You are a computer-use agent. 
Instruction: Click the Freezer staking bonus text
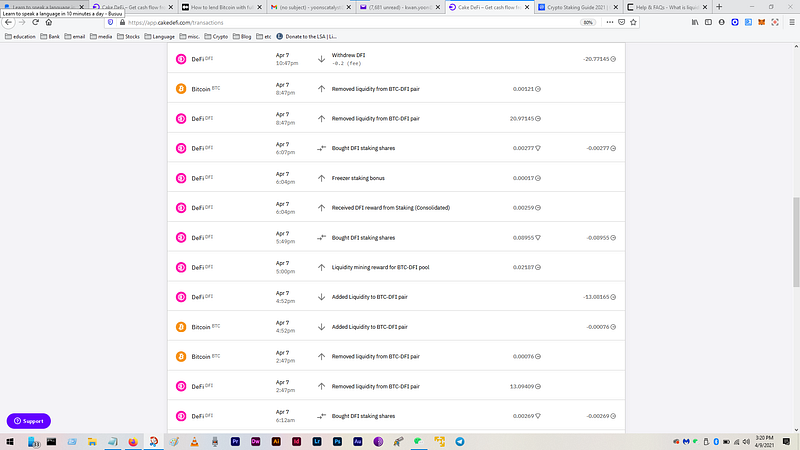358,178
